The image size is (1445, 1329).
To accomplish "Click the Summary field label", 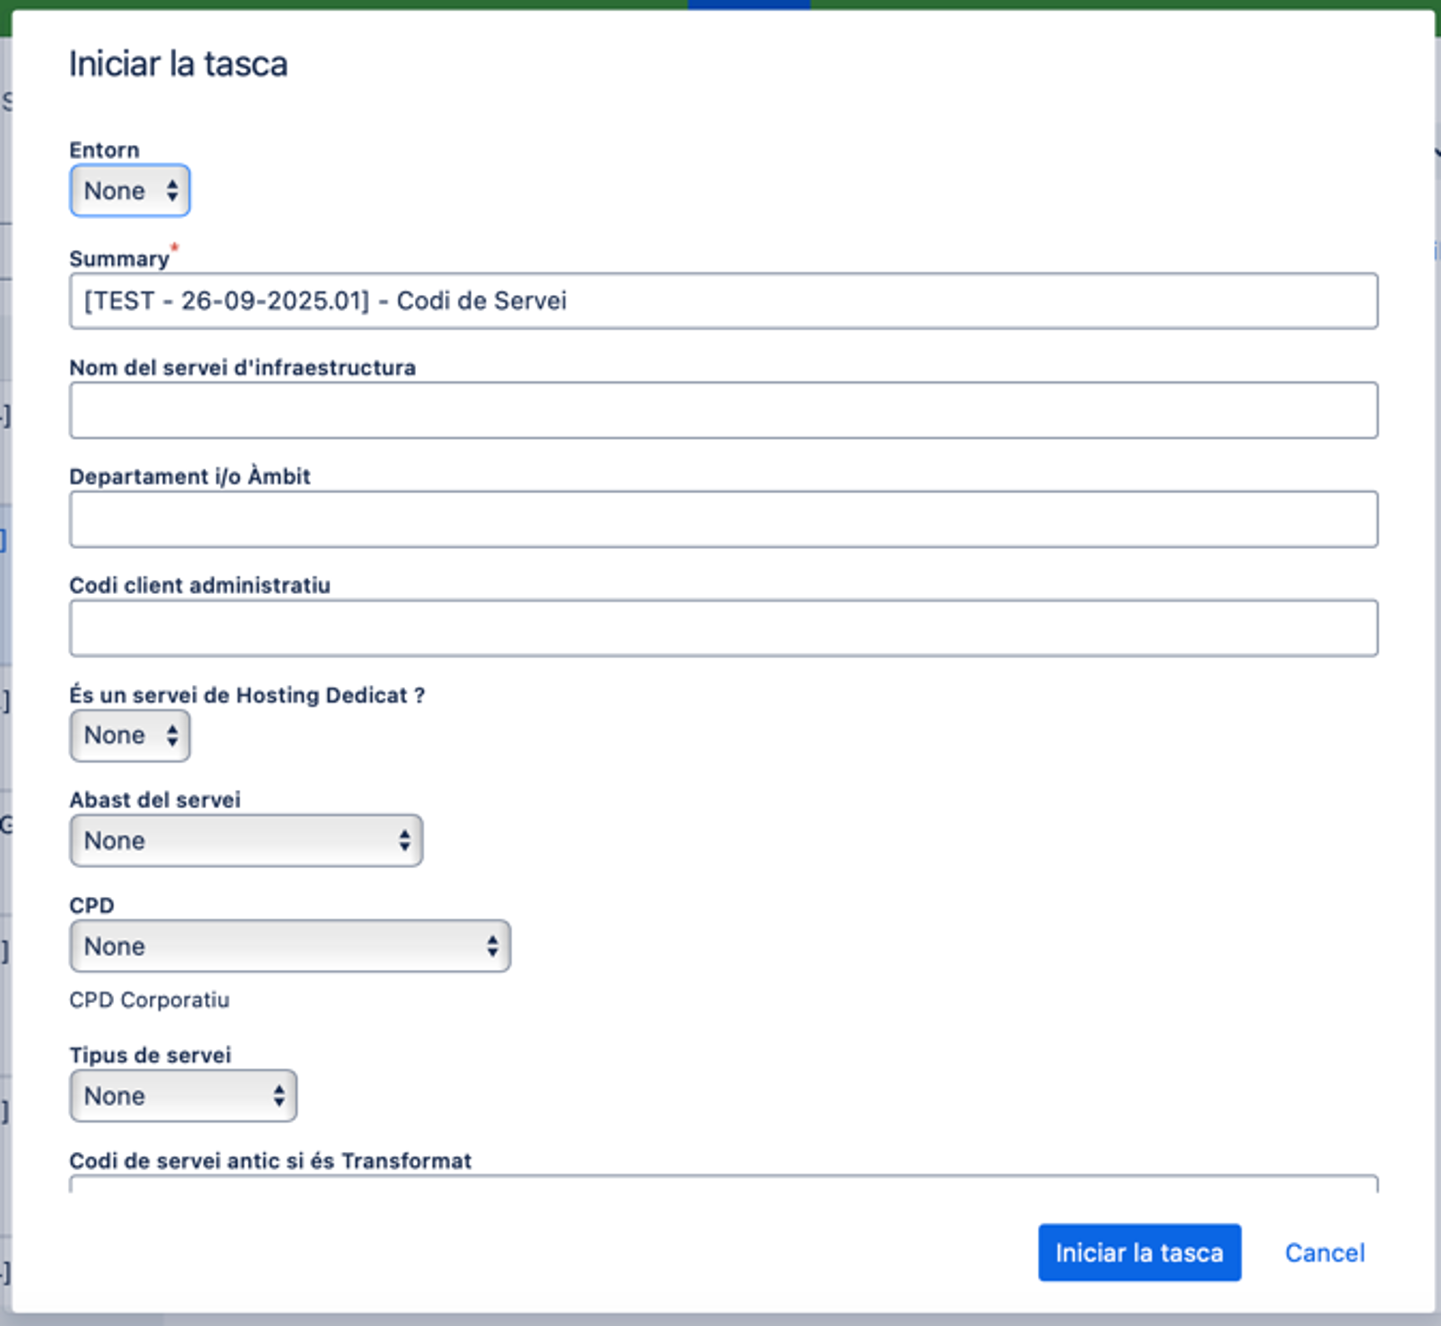I will pos(119,259).
